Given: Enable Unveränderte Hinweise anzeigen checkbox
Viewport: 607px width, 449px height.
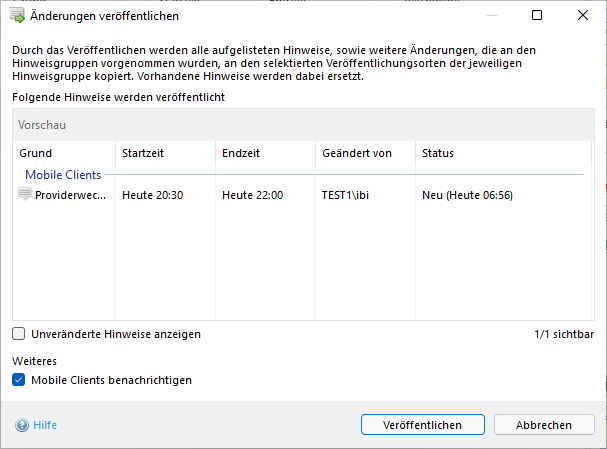Looking at the screenshot, I should point(19,334).
